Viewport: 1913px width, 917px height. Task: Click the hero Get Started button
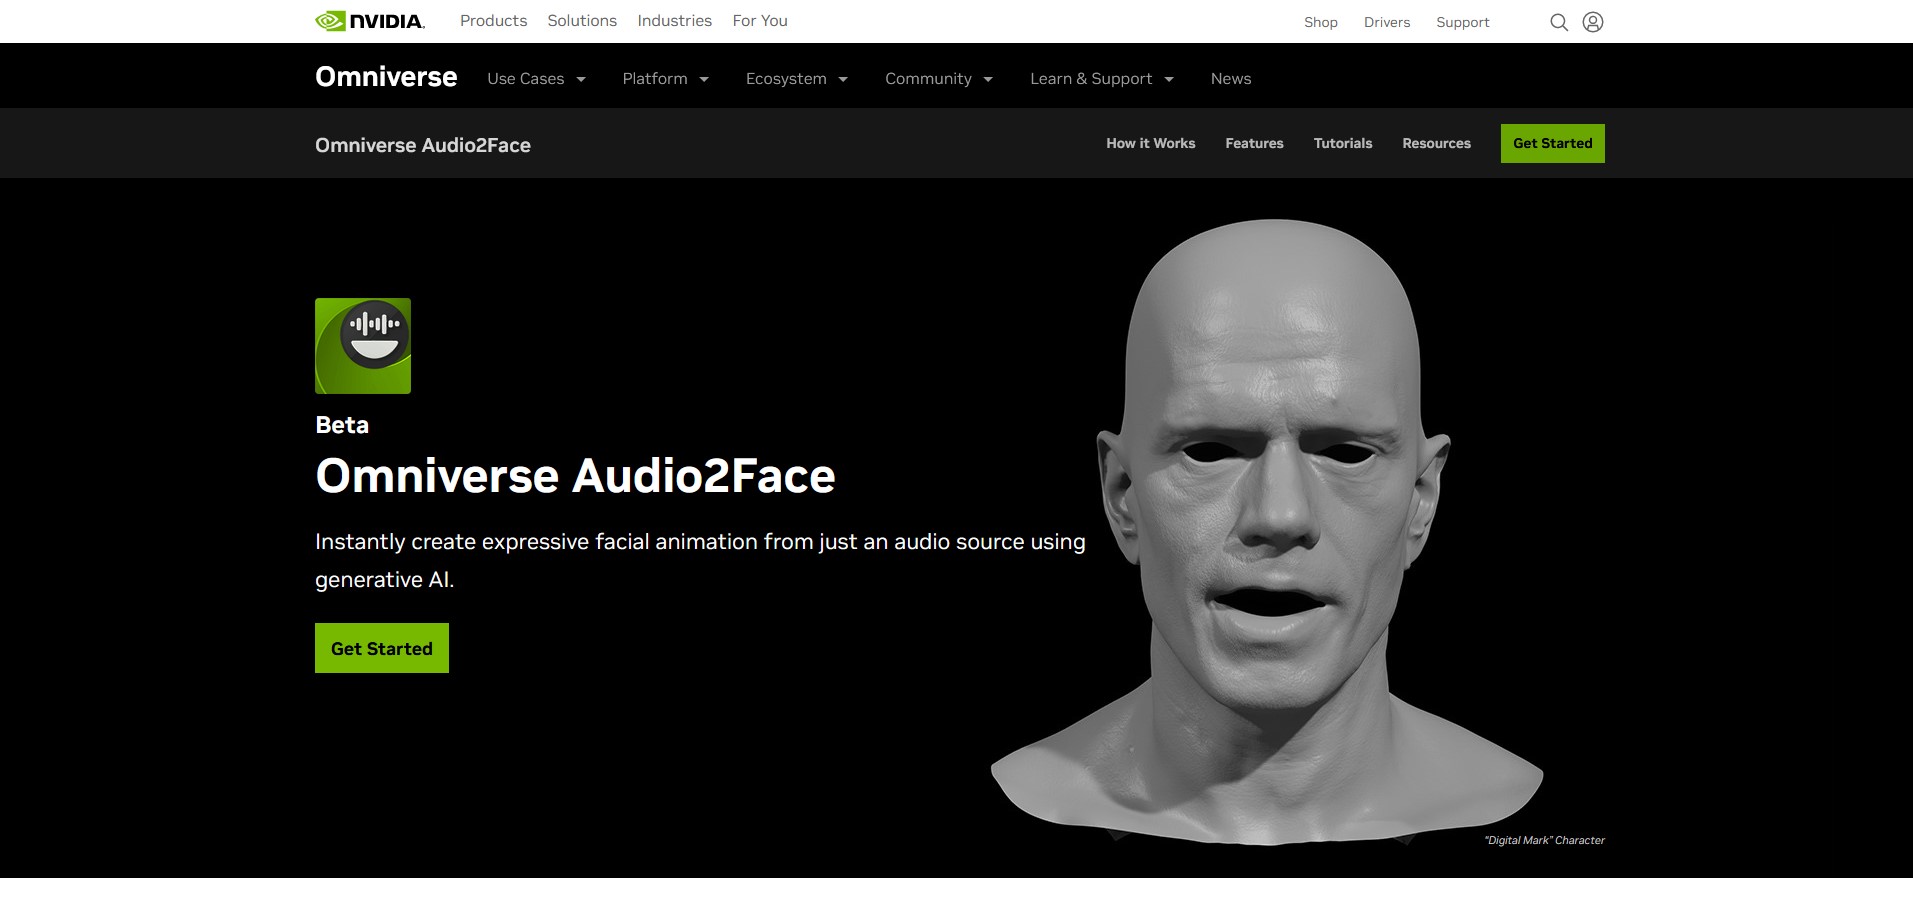coord(382,648)
